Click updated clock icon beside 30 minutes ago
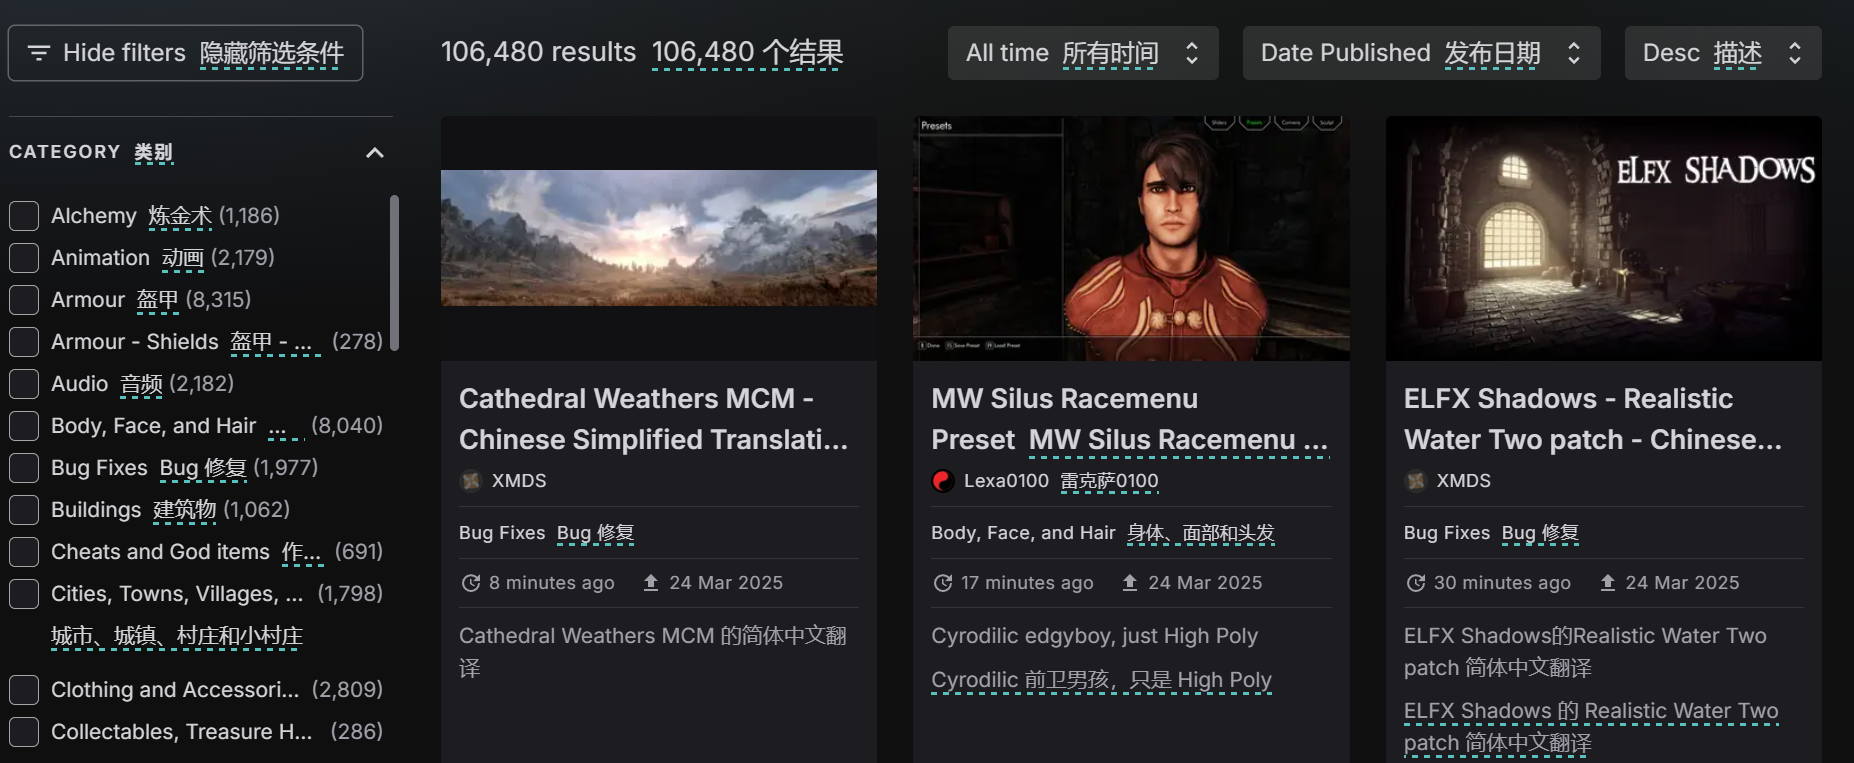 pyautogui.click(x=1416, y=583)
